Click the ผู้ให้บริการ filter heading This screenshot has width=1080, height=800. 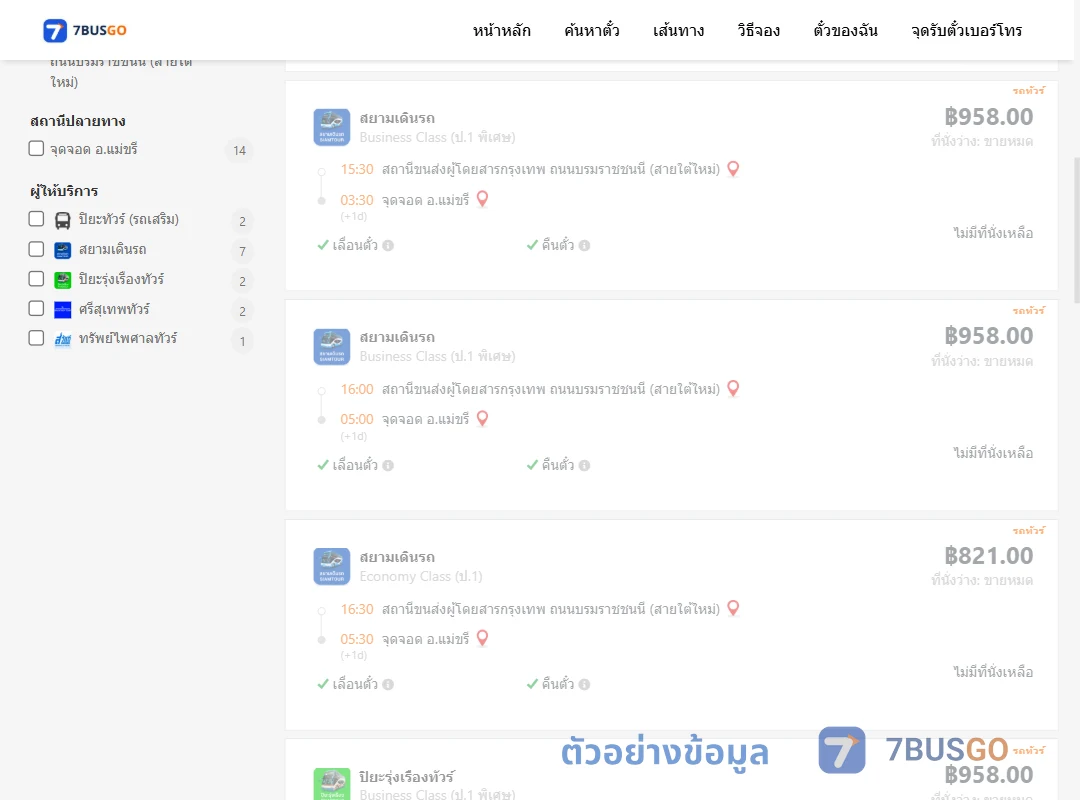(64, 191)
